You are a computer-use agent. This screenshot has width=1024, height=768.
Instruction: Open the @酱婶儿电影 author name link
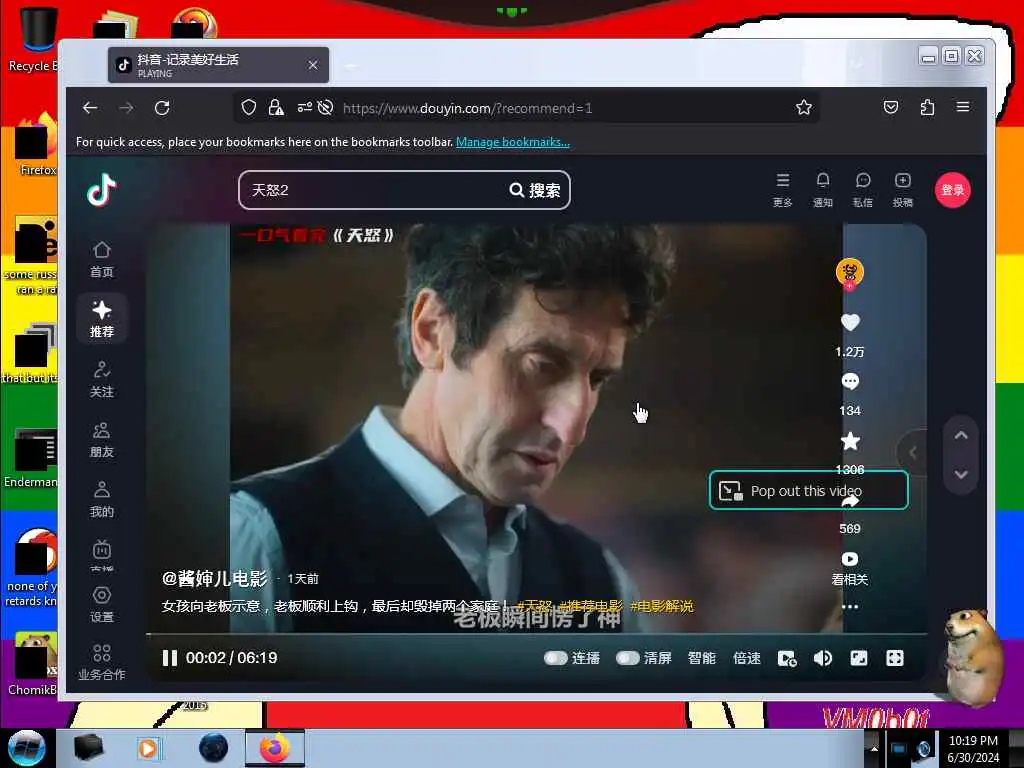215,578
